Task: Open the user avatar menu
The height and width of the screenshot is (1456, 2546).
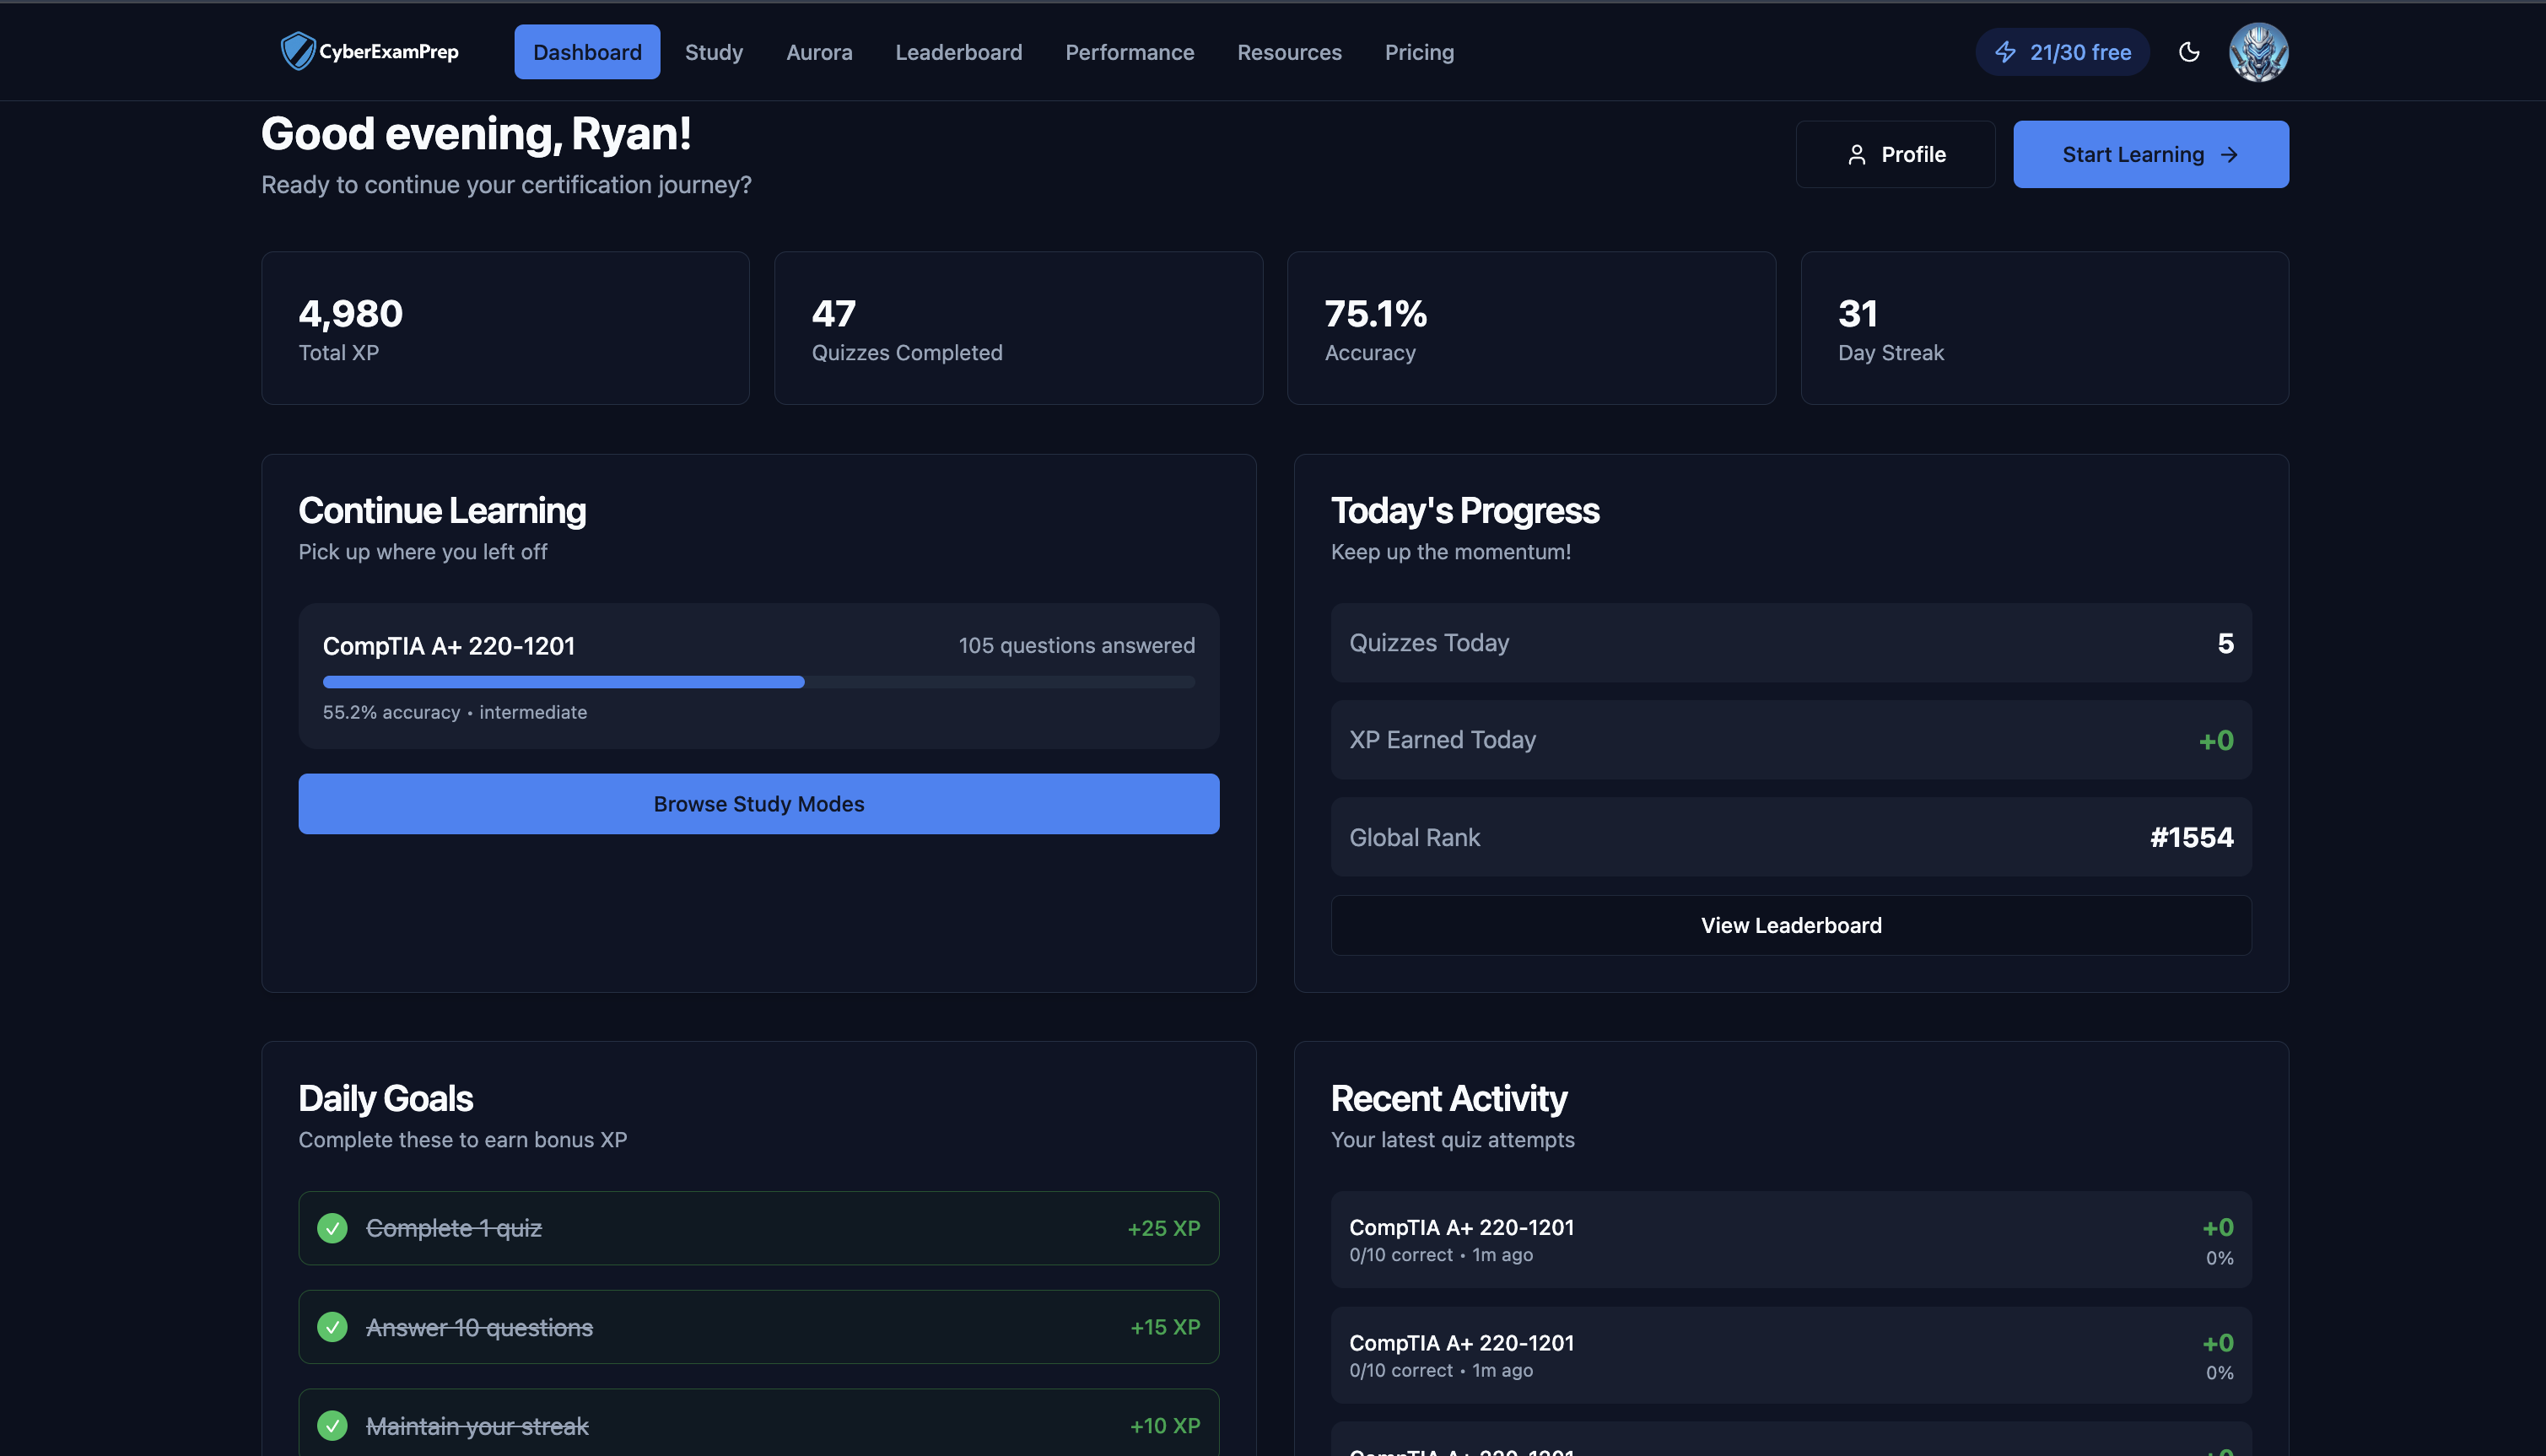Action: (2258, 52)
